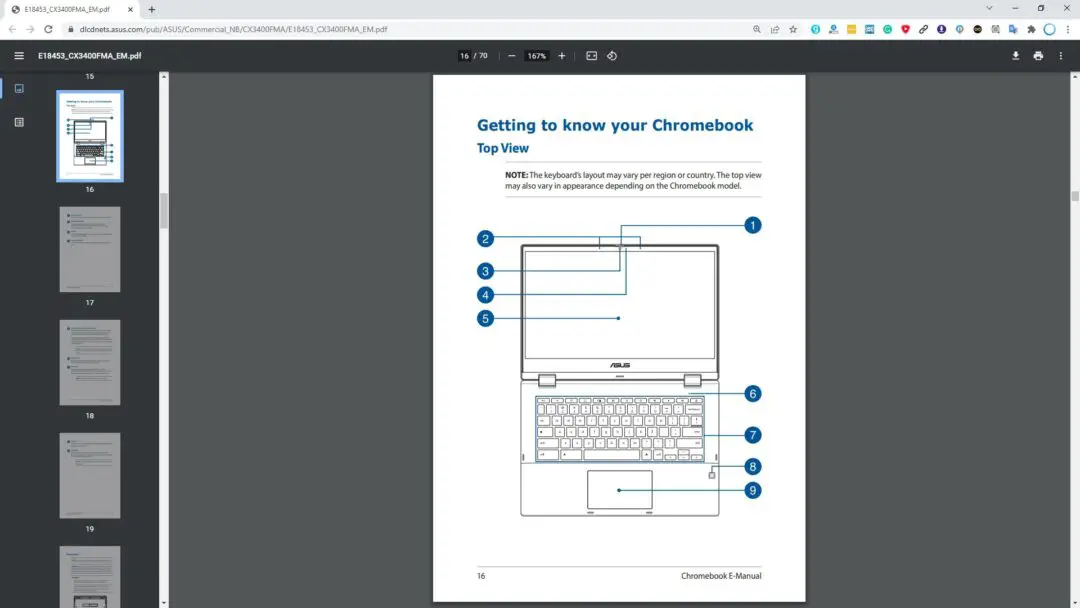The height and width of the screenshot is (608, 1080).
Task: Show document outline view in sidebar
Action: point(19,123)
